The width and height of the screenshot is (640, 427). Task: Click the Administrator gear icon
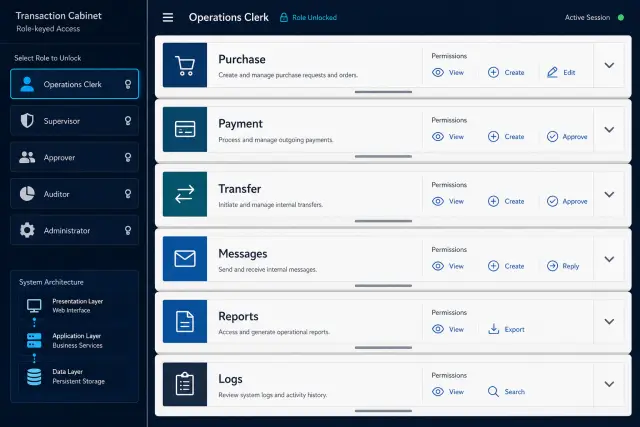pyautogui.click(x=27, y=230)
